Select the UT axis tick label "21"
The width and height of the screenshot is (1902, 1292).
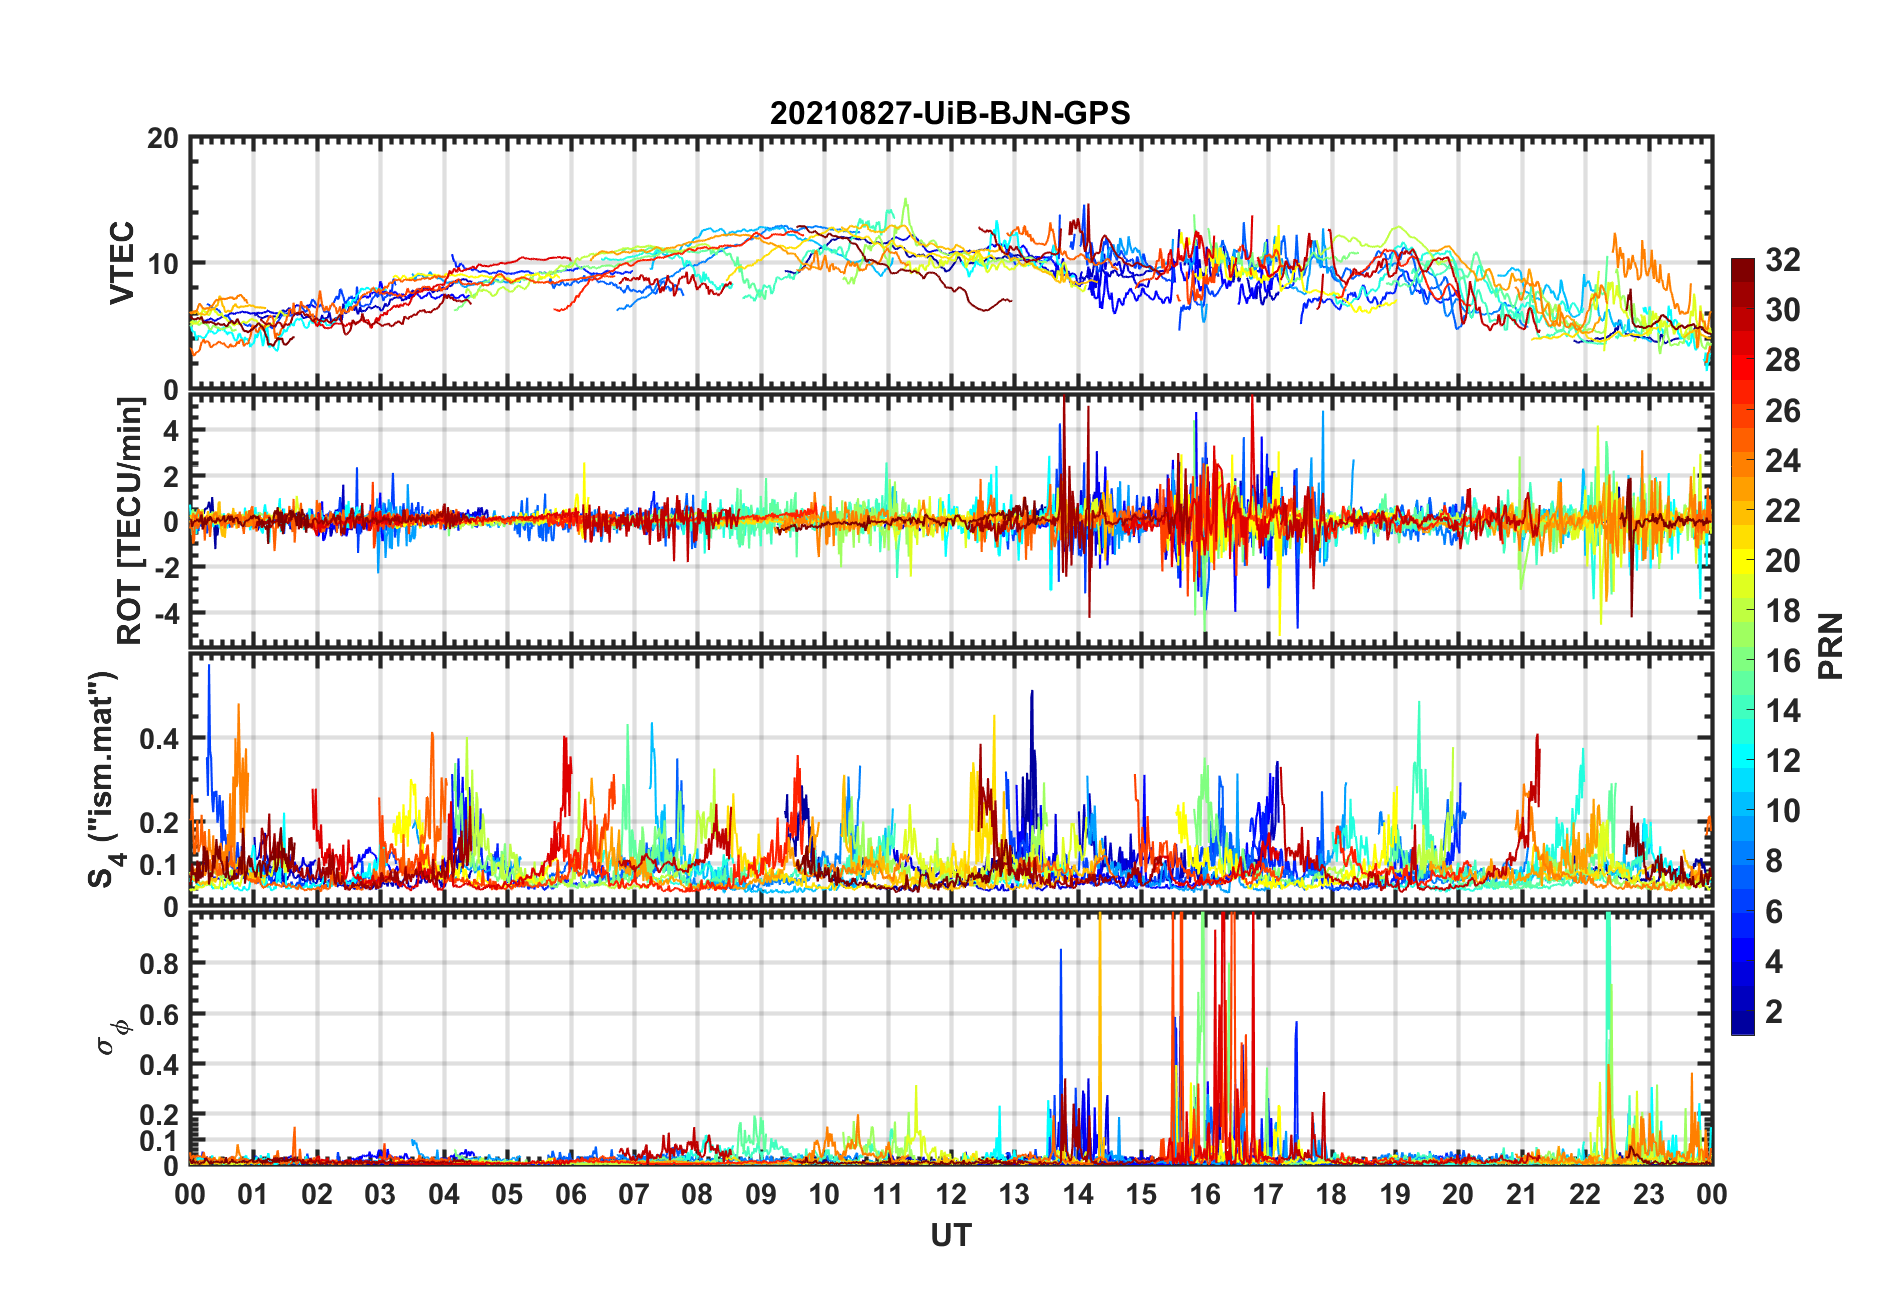[1522, 1194]
